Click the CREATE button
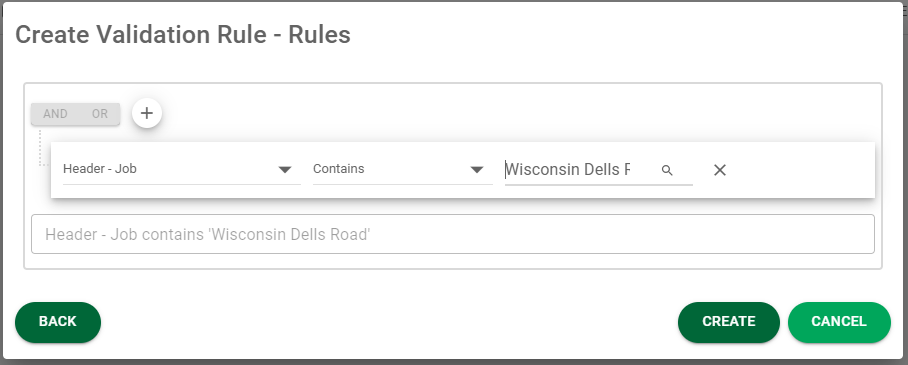Image resolution: width=908 pixels, height=365 pixels. point(728,322)
